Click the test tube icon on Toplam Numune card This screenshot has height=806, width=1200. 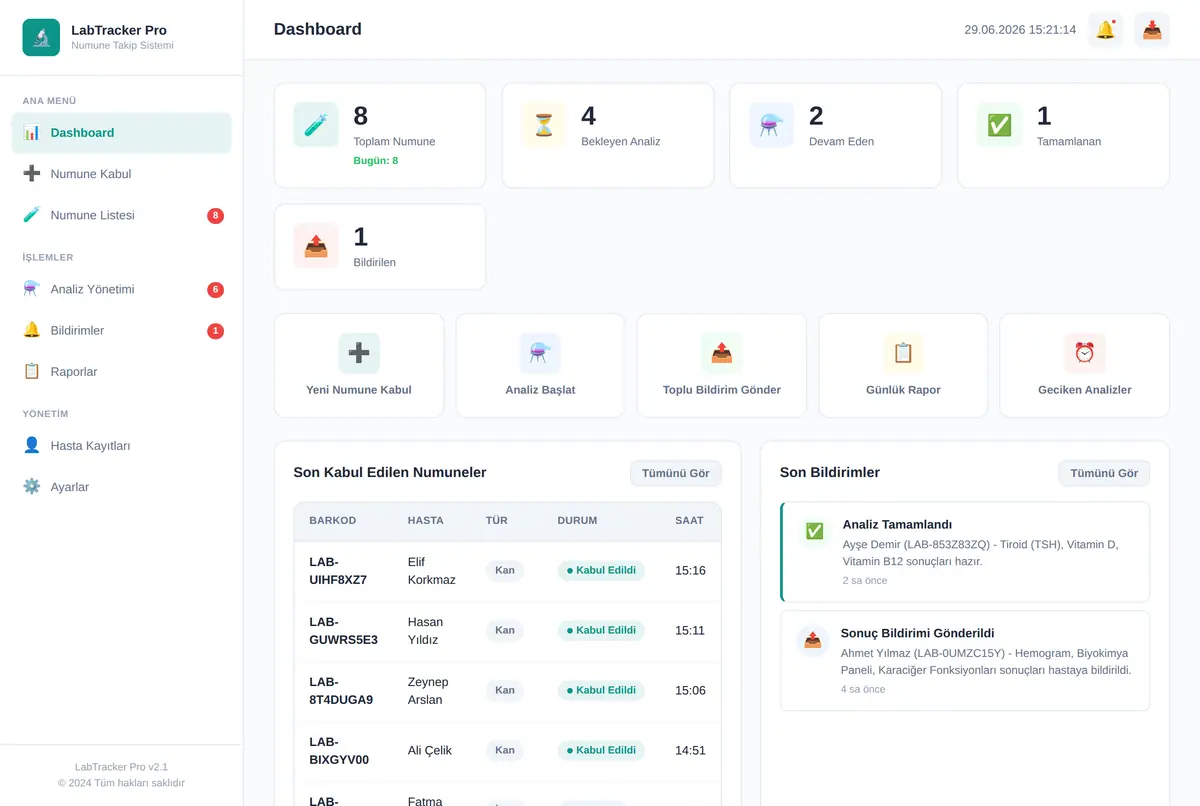316,125
